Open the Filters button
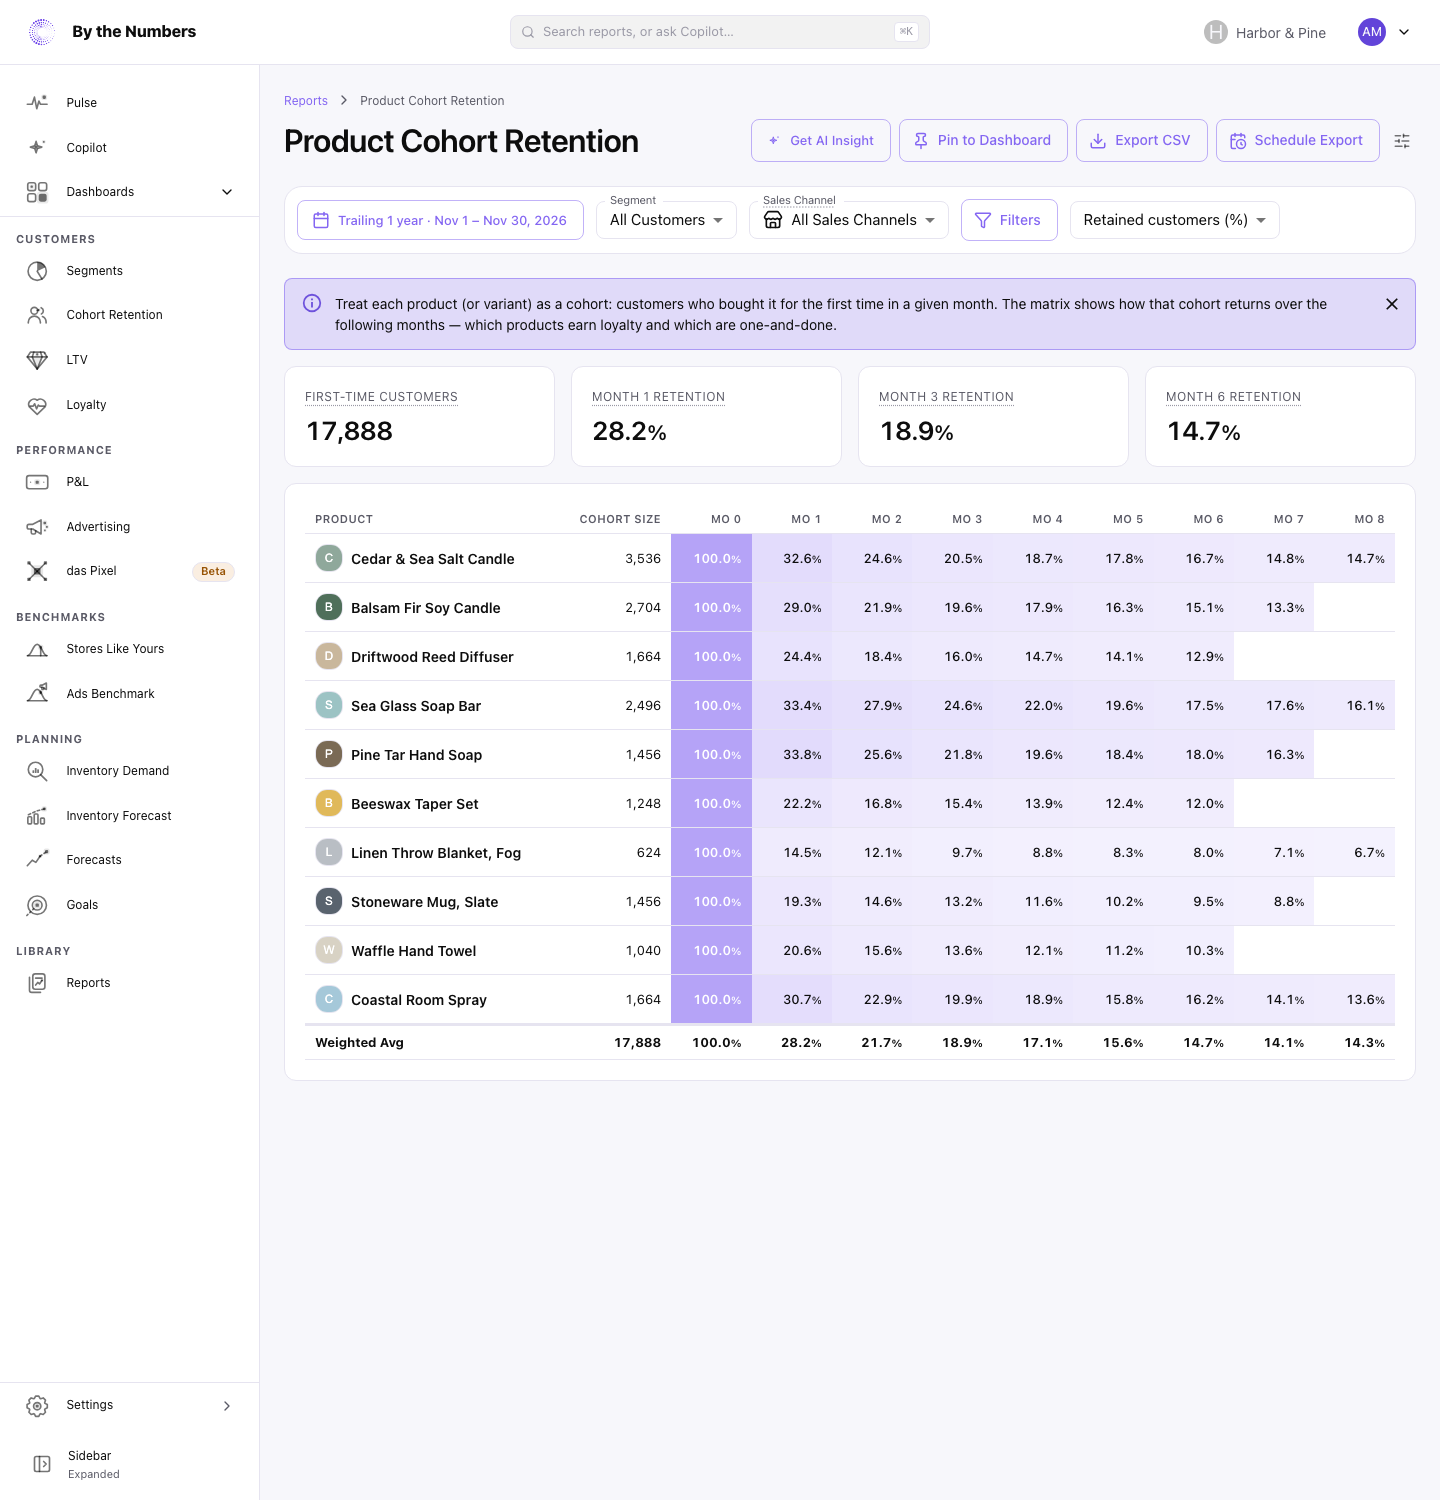This screenshot has width=1440, height=1500. pos(1009,220)
